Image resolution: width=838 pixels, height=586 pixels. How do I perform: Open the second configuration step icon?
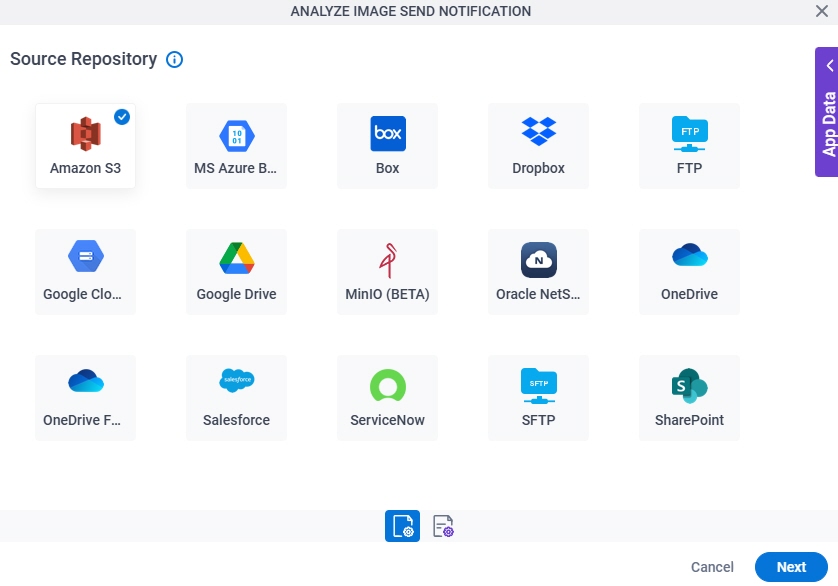[x=443, y=526]
